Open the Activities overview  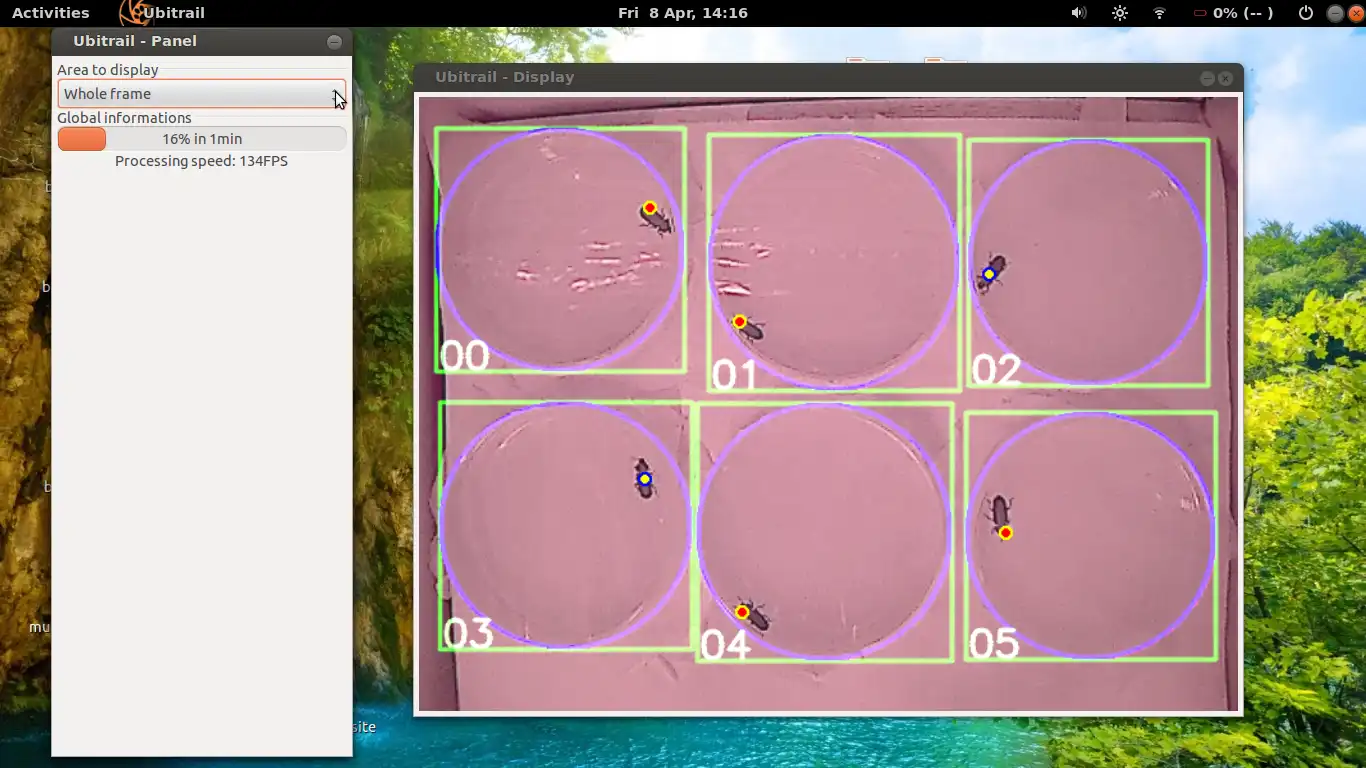pyautogui.click(x=50, y=13)
